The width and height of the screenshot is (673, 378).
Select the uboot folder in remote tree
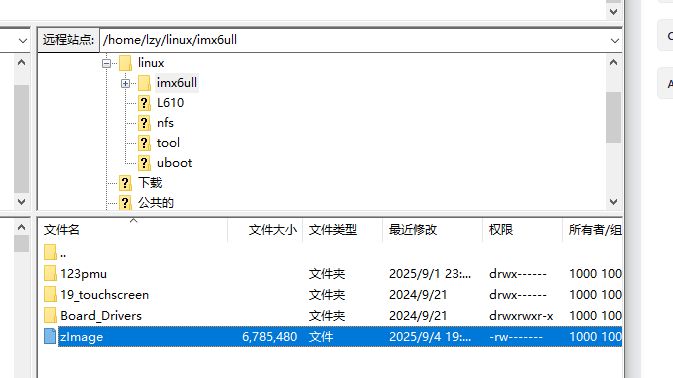[174, 163]
